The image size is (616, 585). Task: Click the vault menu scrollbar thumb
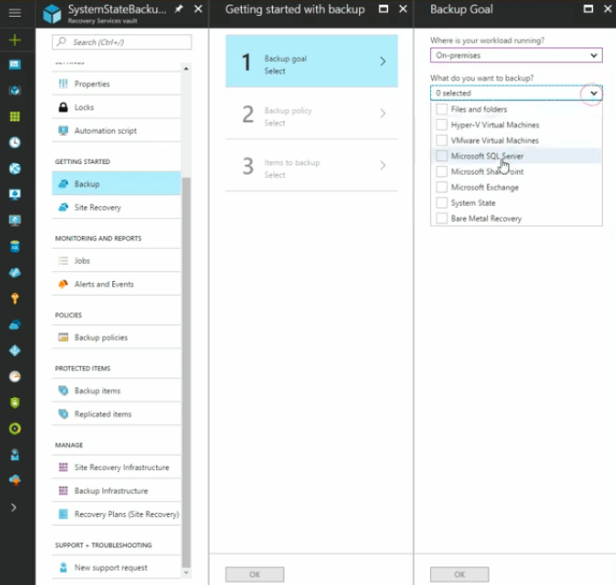tap(186, 371)
